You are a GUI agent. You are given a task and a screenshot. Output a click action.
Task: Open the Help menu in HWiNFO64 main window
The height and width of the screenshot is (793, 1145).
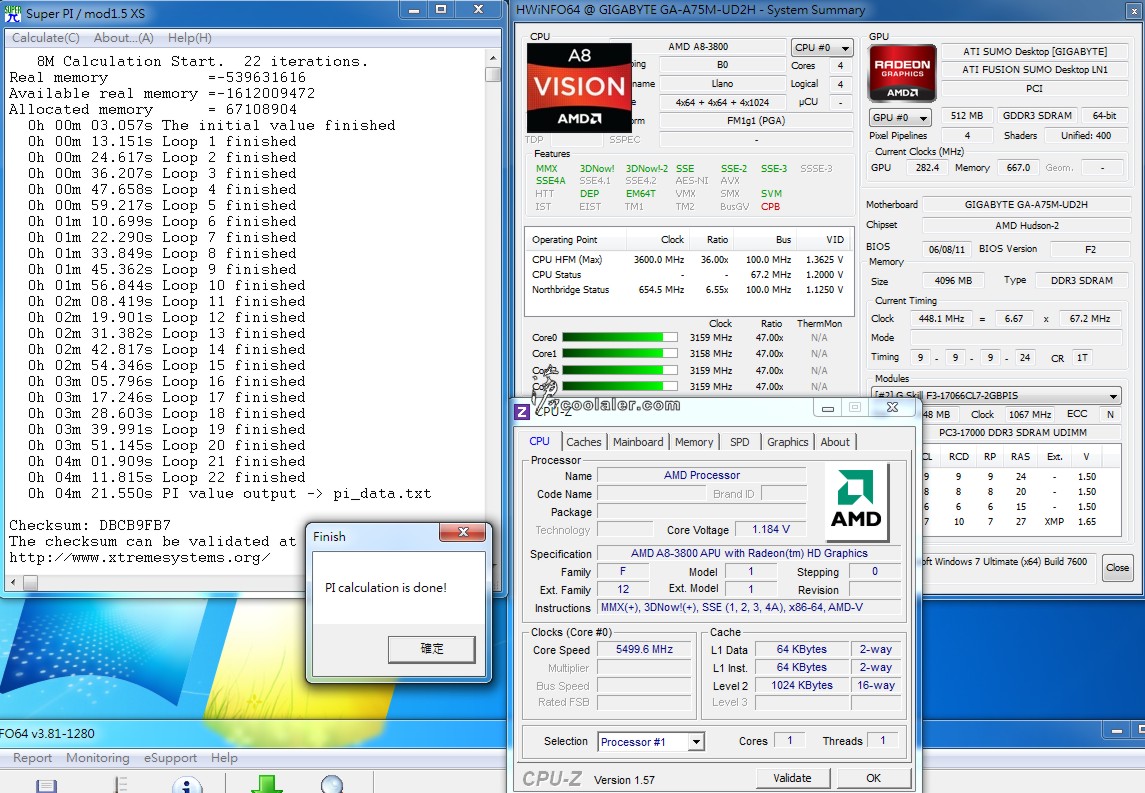pyautogui.click(x=224, y=758)
